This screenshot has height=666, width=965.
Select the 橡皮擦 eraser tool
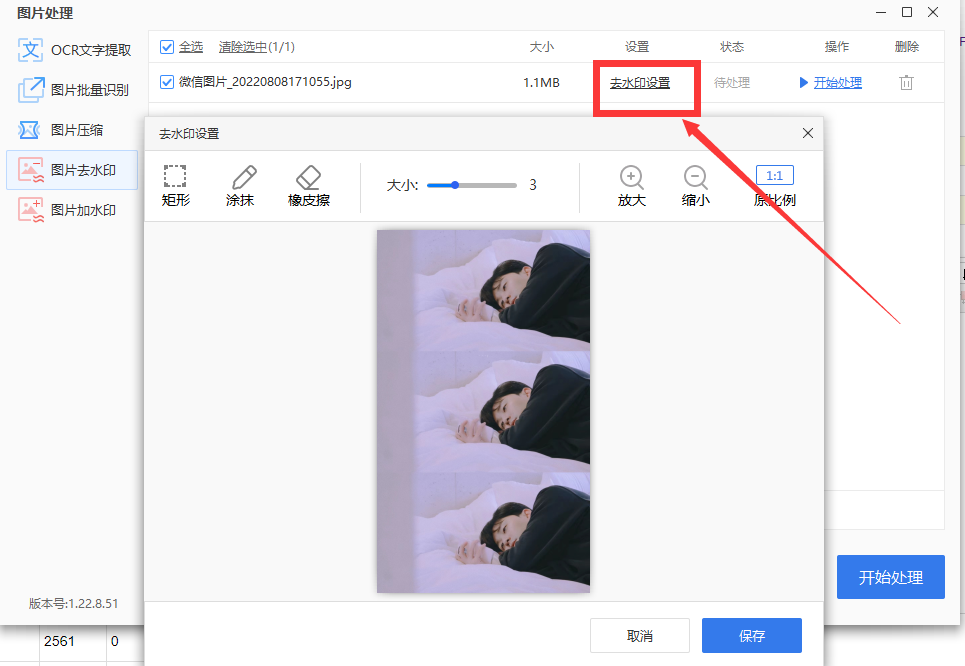[x=309, y=185]
